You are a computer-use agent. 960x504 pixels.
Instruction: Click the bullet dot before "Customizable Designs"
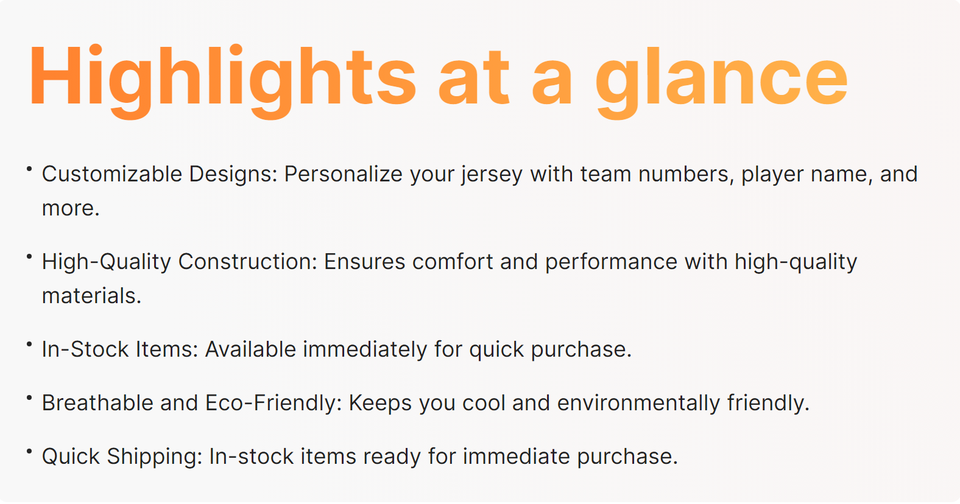point(31,171)
